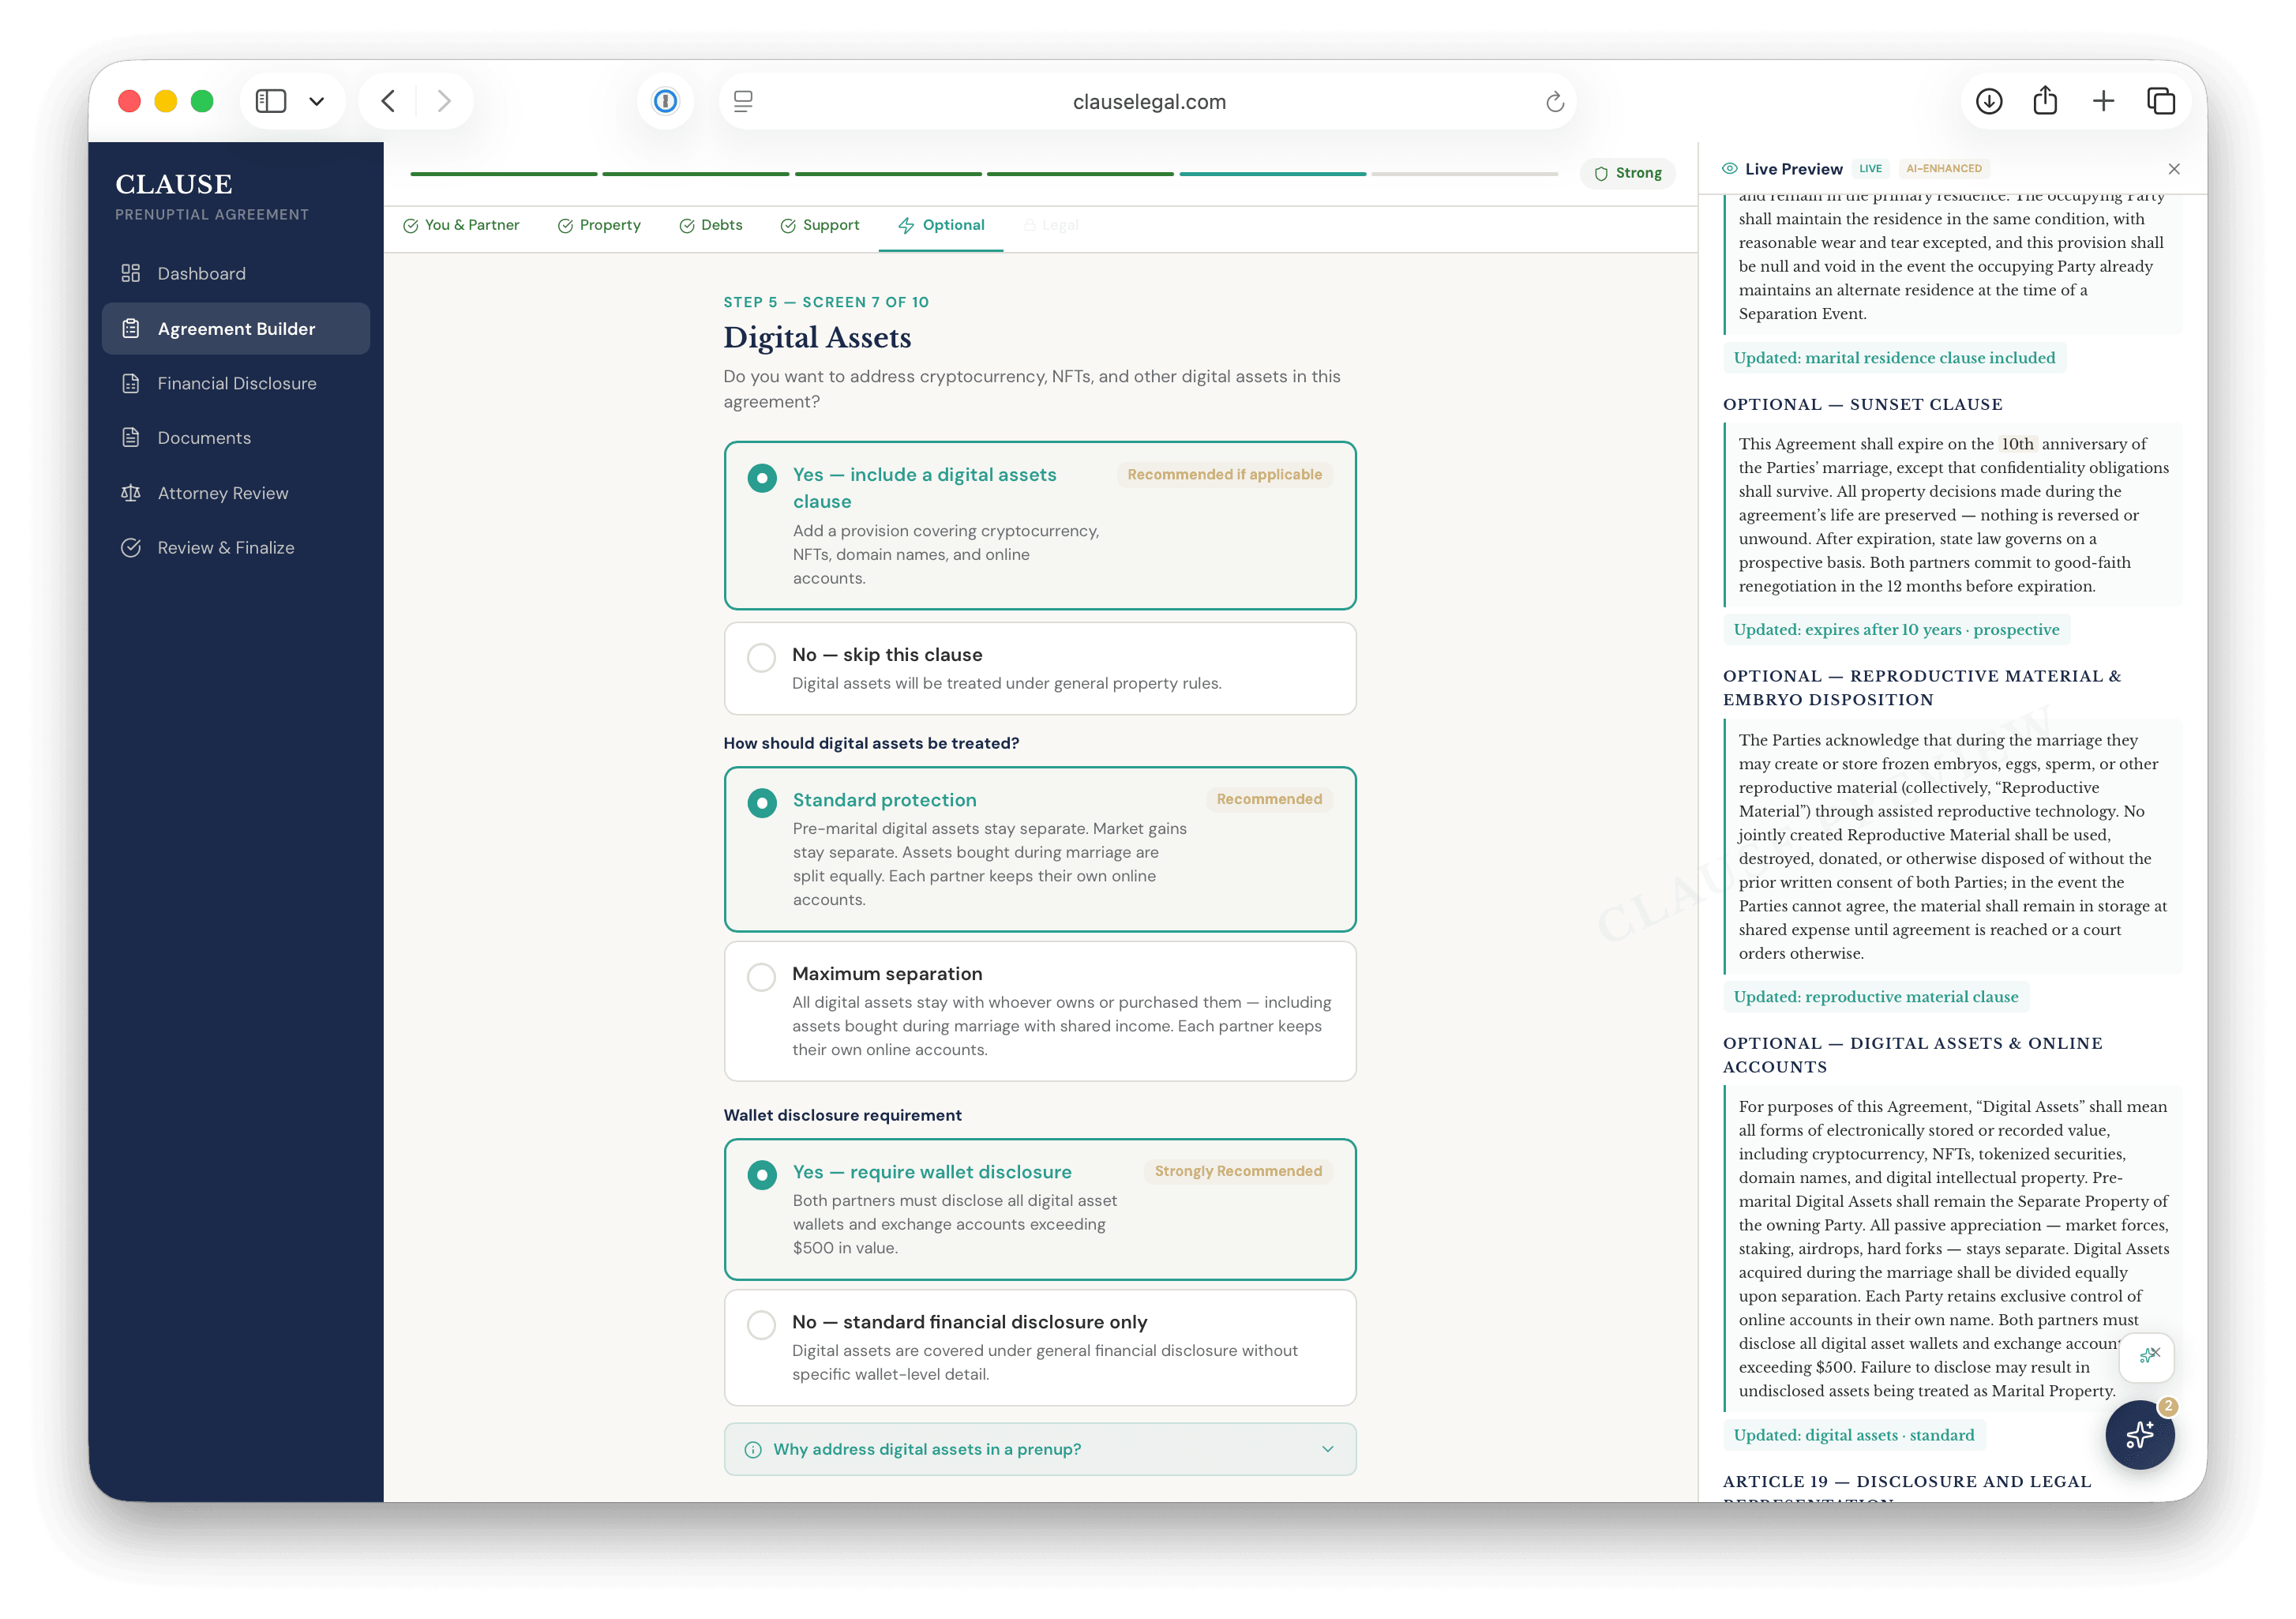Screen dimensions: 2296x1619
Task: Click the fifth progress bar segment
Action: 1272,174
